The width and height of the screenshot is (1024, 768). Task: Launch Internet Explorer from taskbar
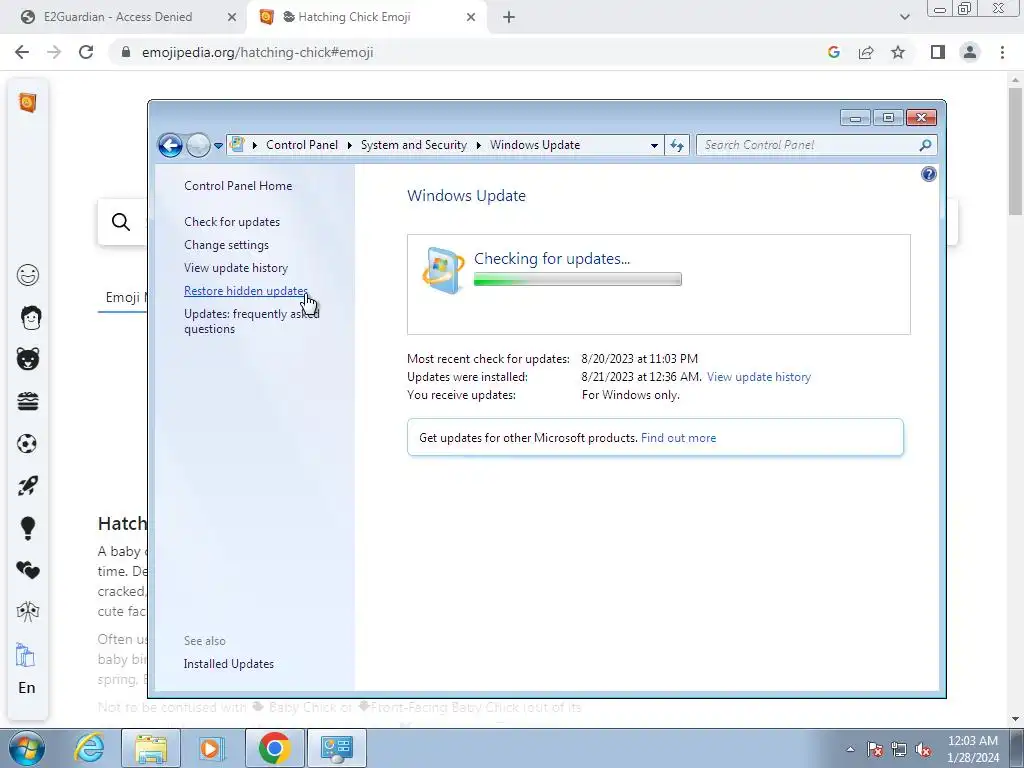[89, 748]
